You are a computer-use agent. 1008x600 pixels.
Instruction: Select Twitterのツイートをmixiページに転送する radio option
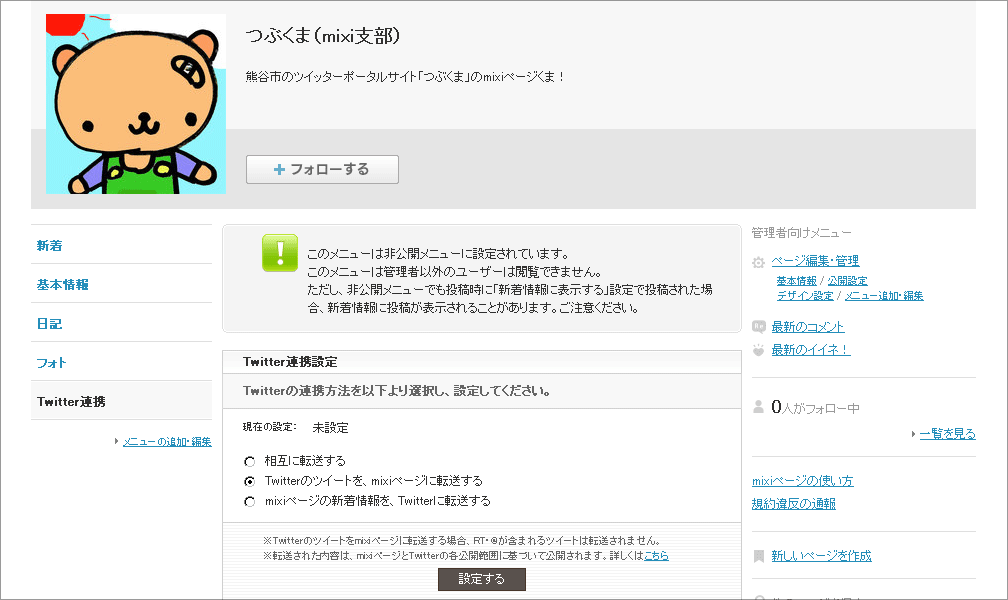(249, 481)
